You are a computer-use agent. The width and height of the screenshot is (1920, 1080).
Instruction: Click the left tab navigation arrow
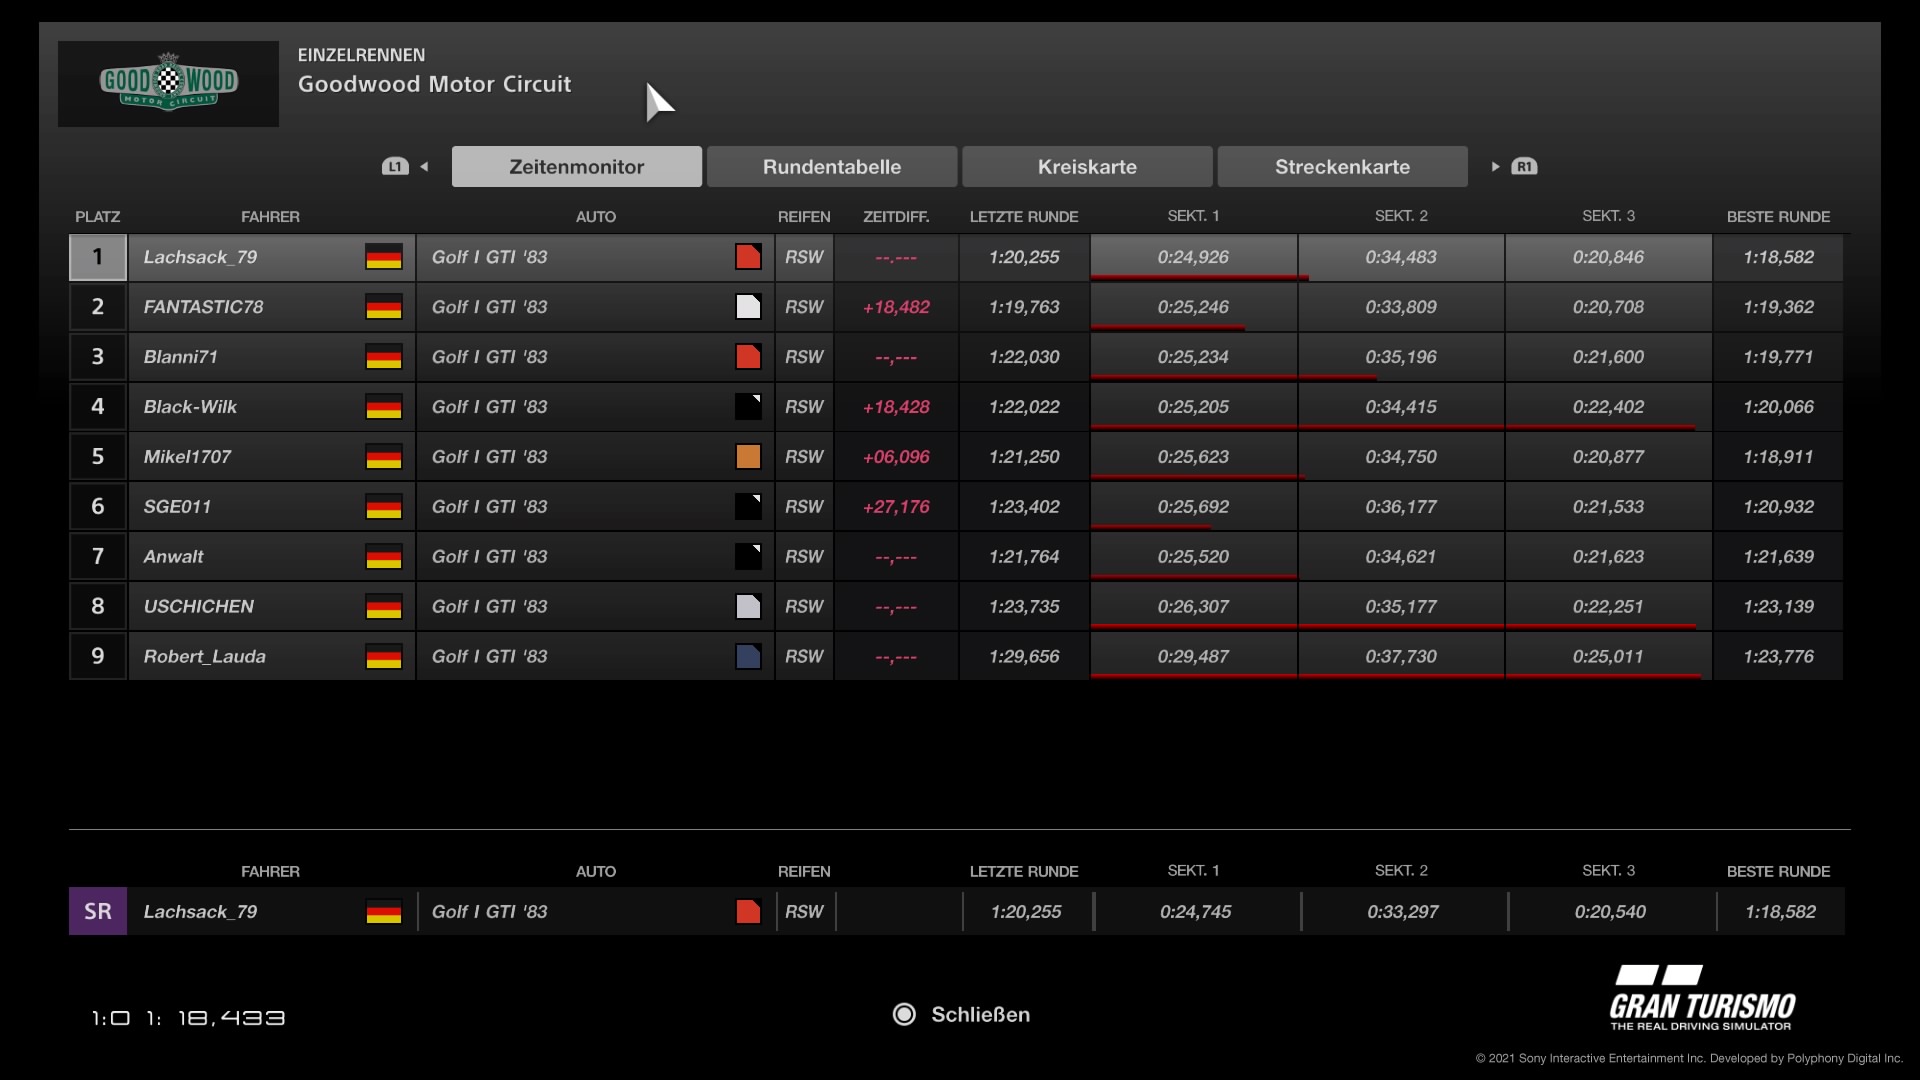point(424,167)
